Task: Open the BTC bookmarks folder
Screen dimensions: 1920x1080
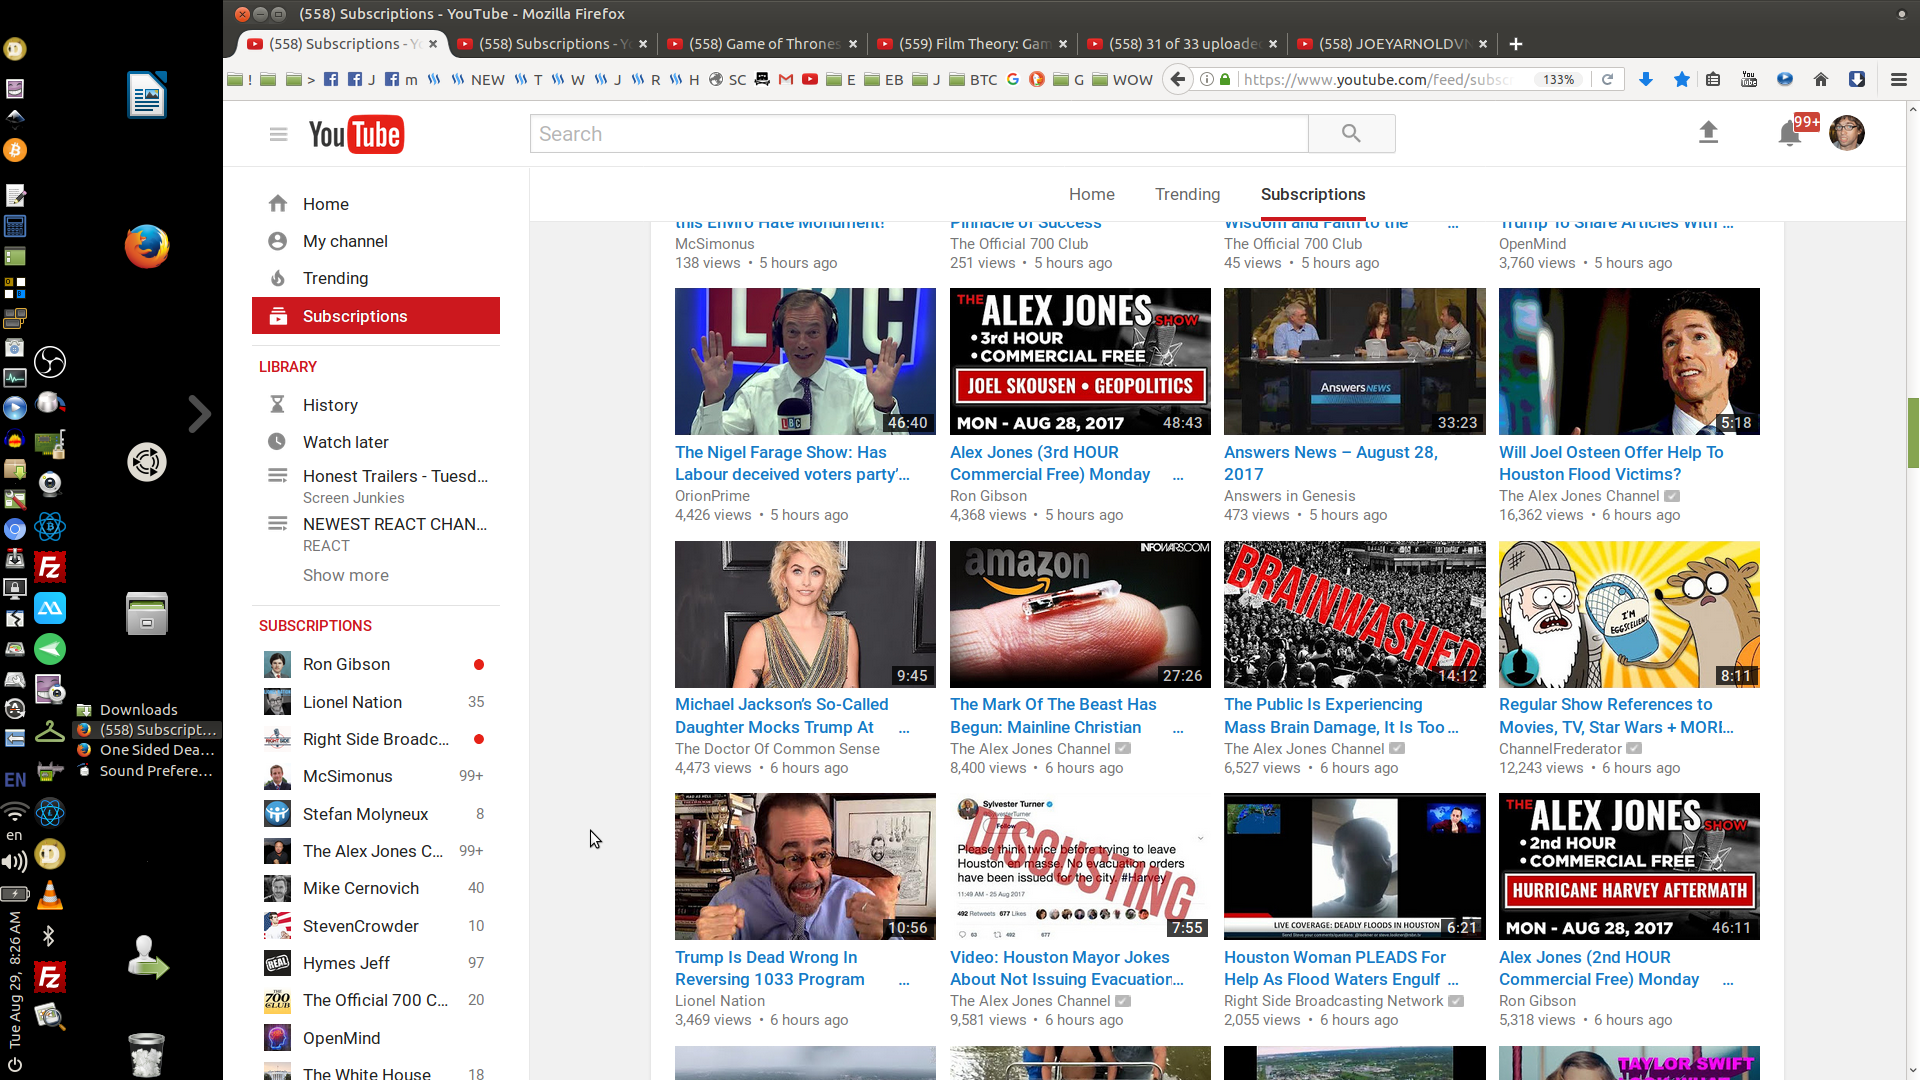Action: click(973, 79)
